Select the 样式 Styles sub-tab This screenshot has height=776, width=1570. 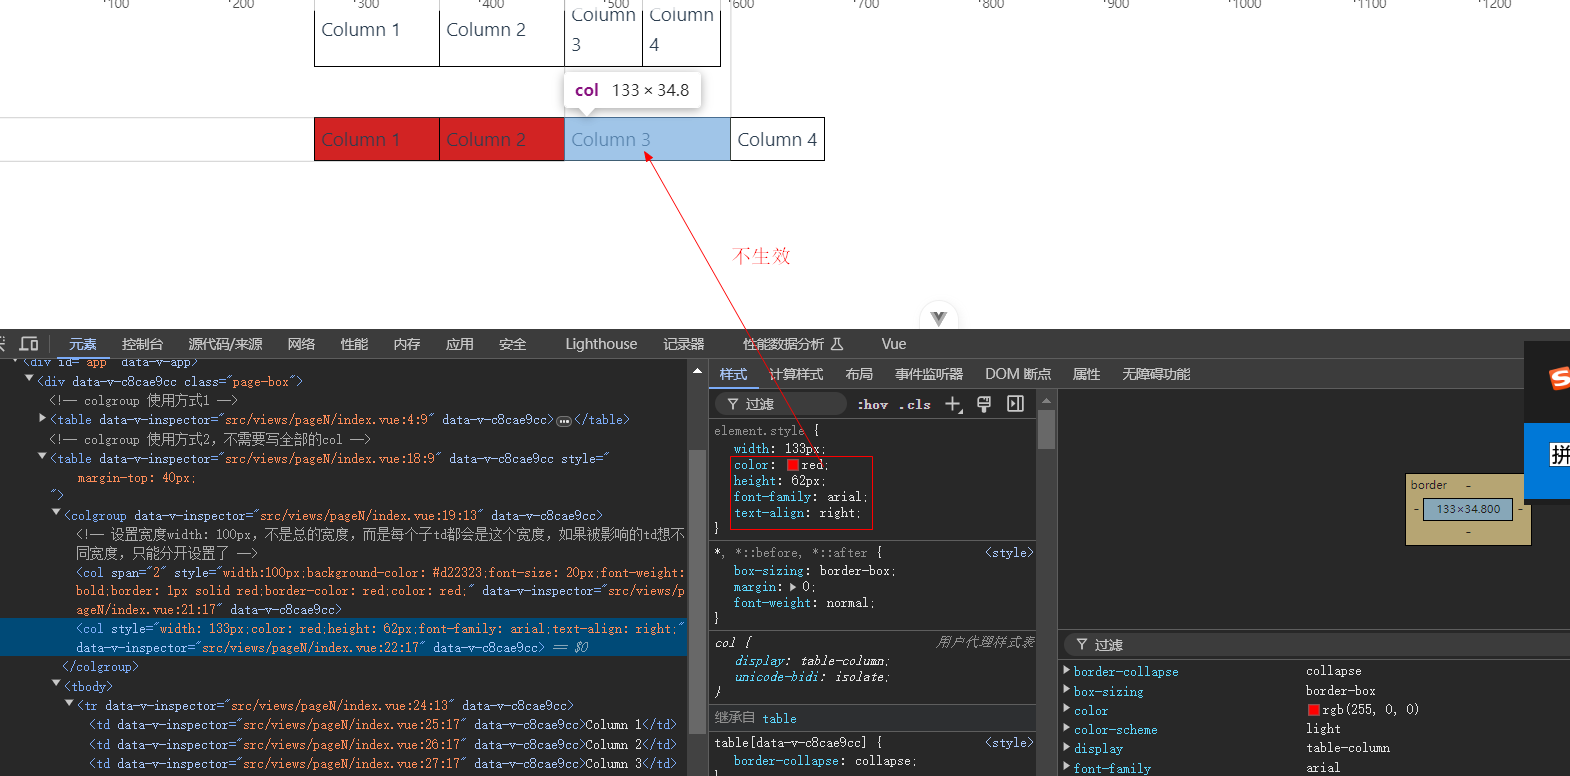[x=733, y=374]
